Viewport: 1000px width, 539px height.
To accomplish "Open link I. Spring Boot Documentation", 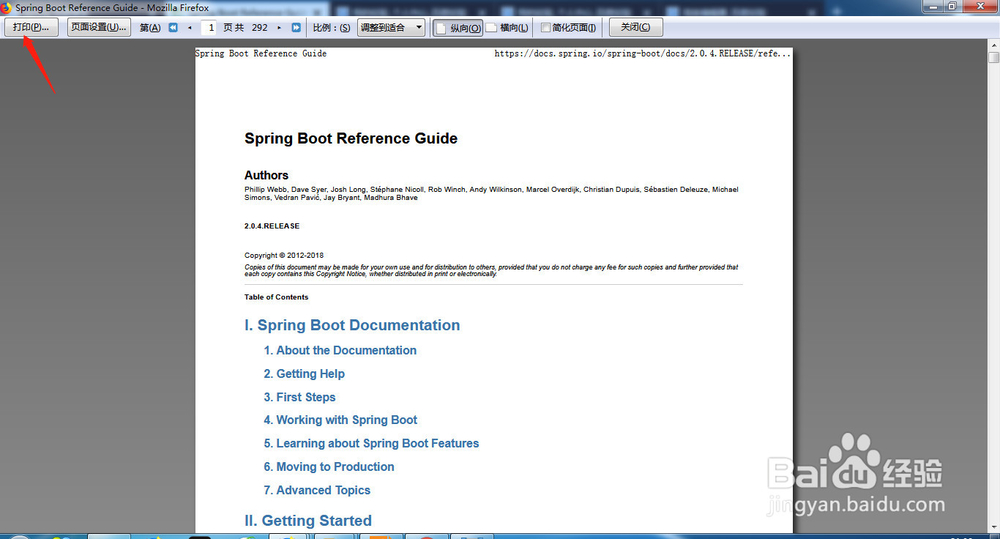I will point(352,325).
